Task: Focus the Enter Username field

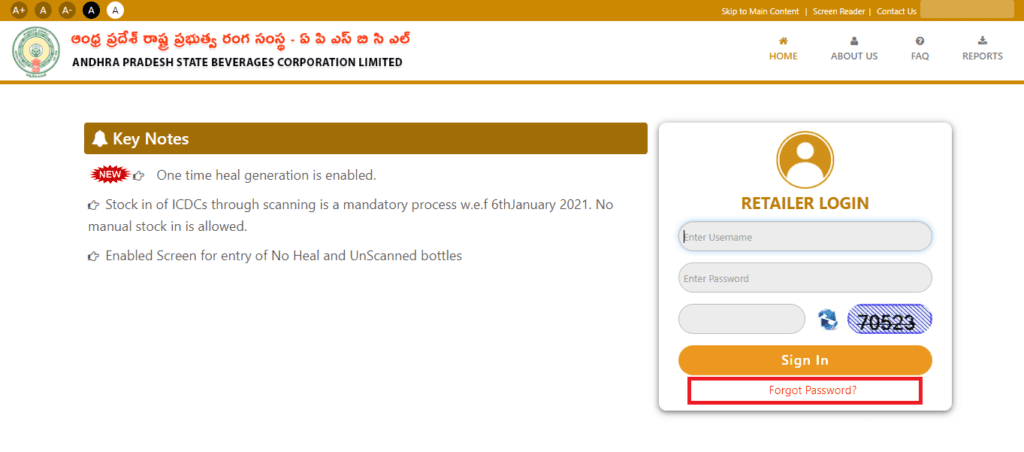Action: [x=805, y=236]
